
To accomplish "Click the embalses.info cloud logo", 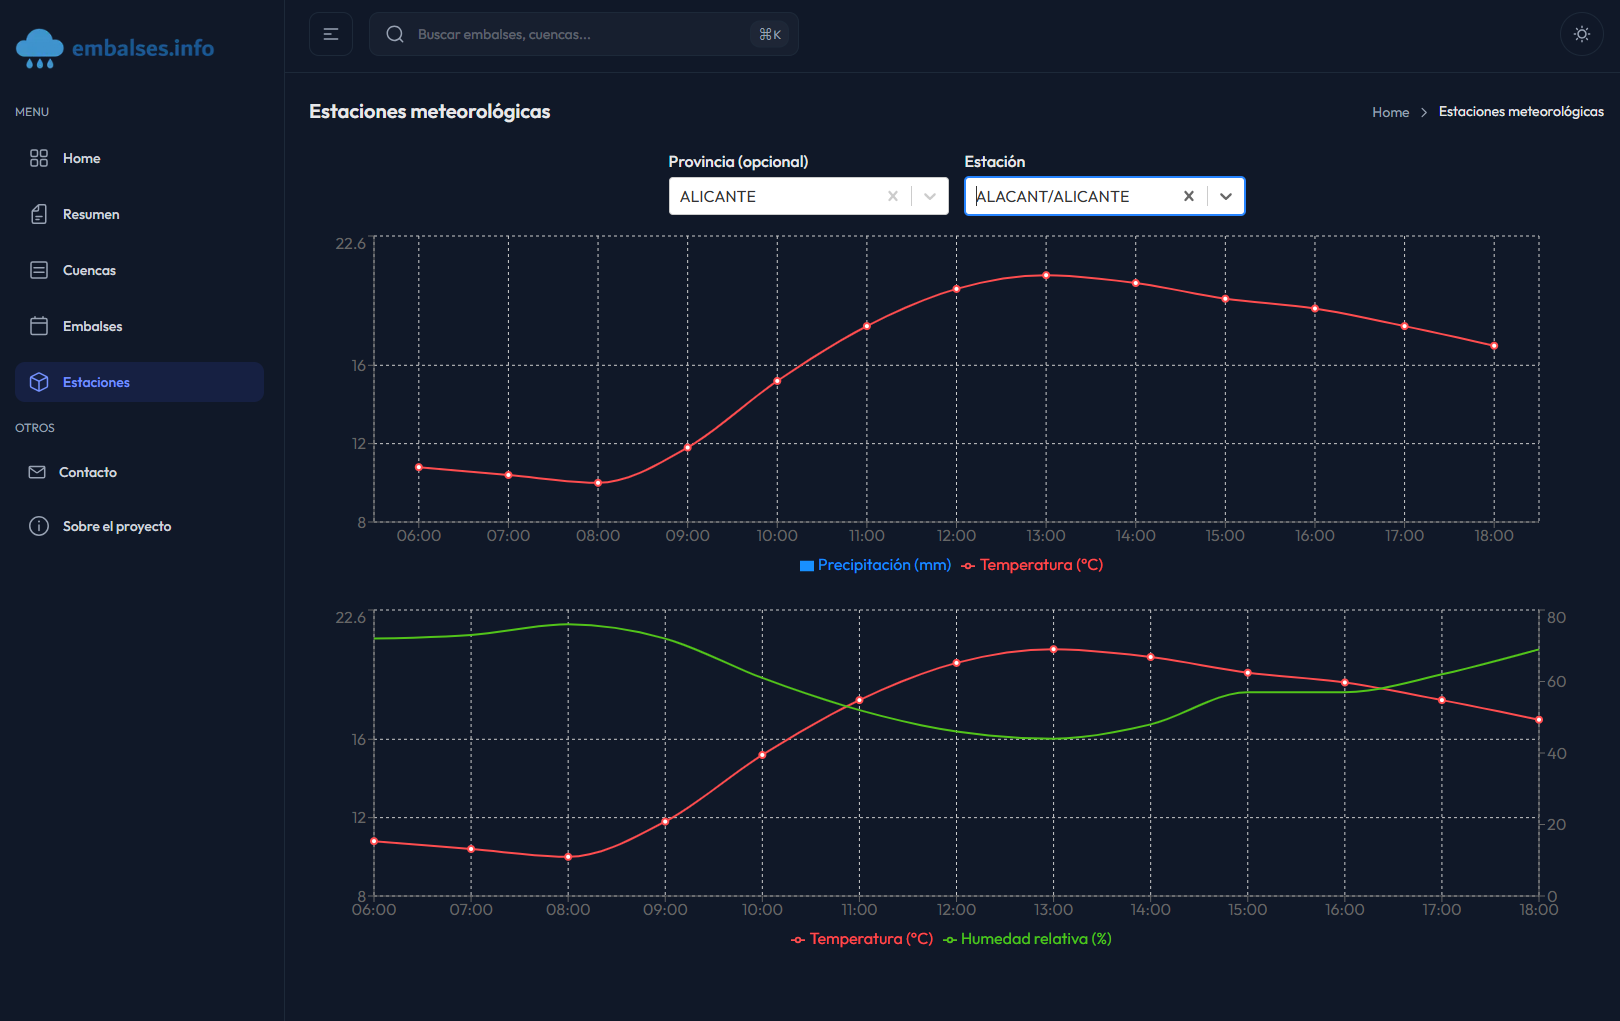I will [40, 48].
